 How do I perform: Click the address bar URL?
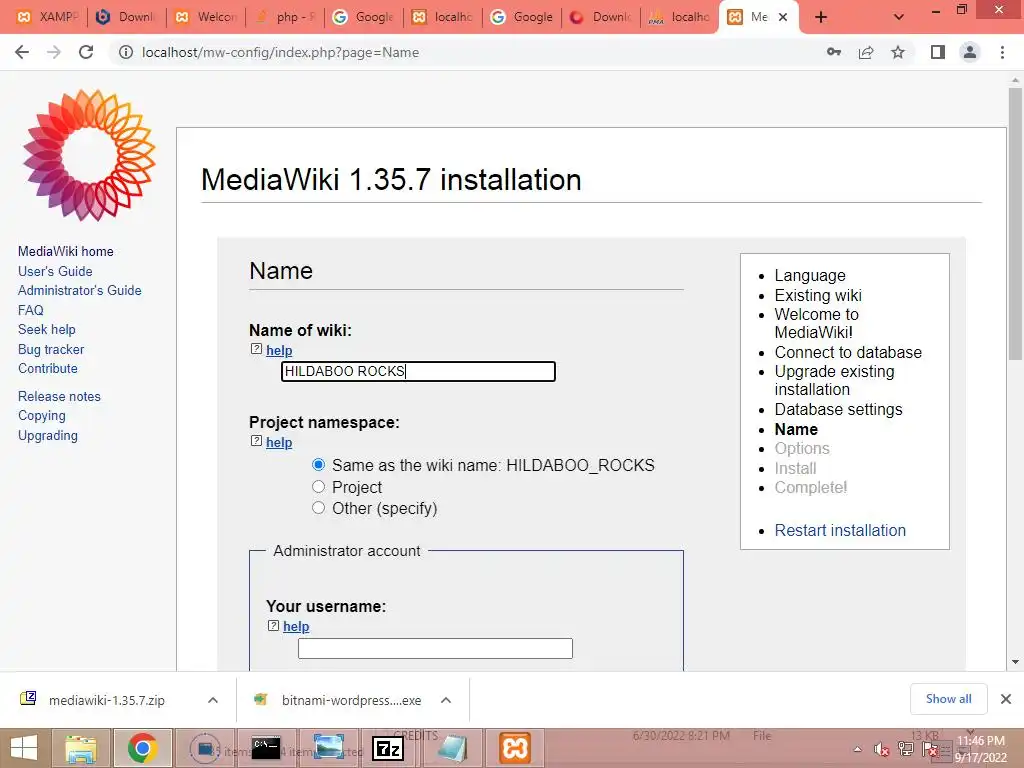point(280,52)
